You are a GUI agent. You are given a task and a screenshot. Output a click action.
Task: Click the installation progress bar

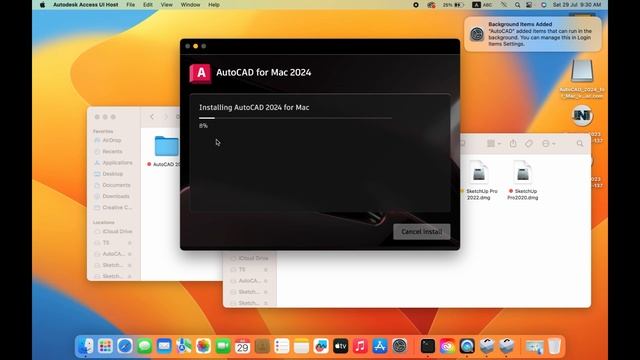295,118
